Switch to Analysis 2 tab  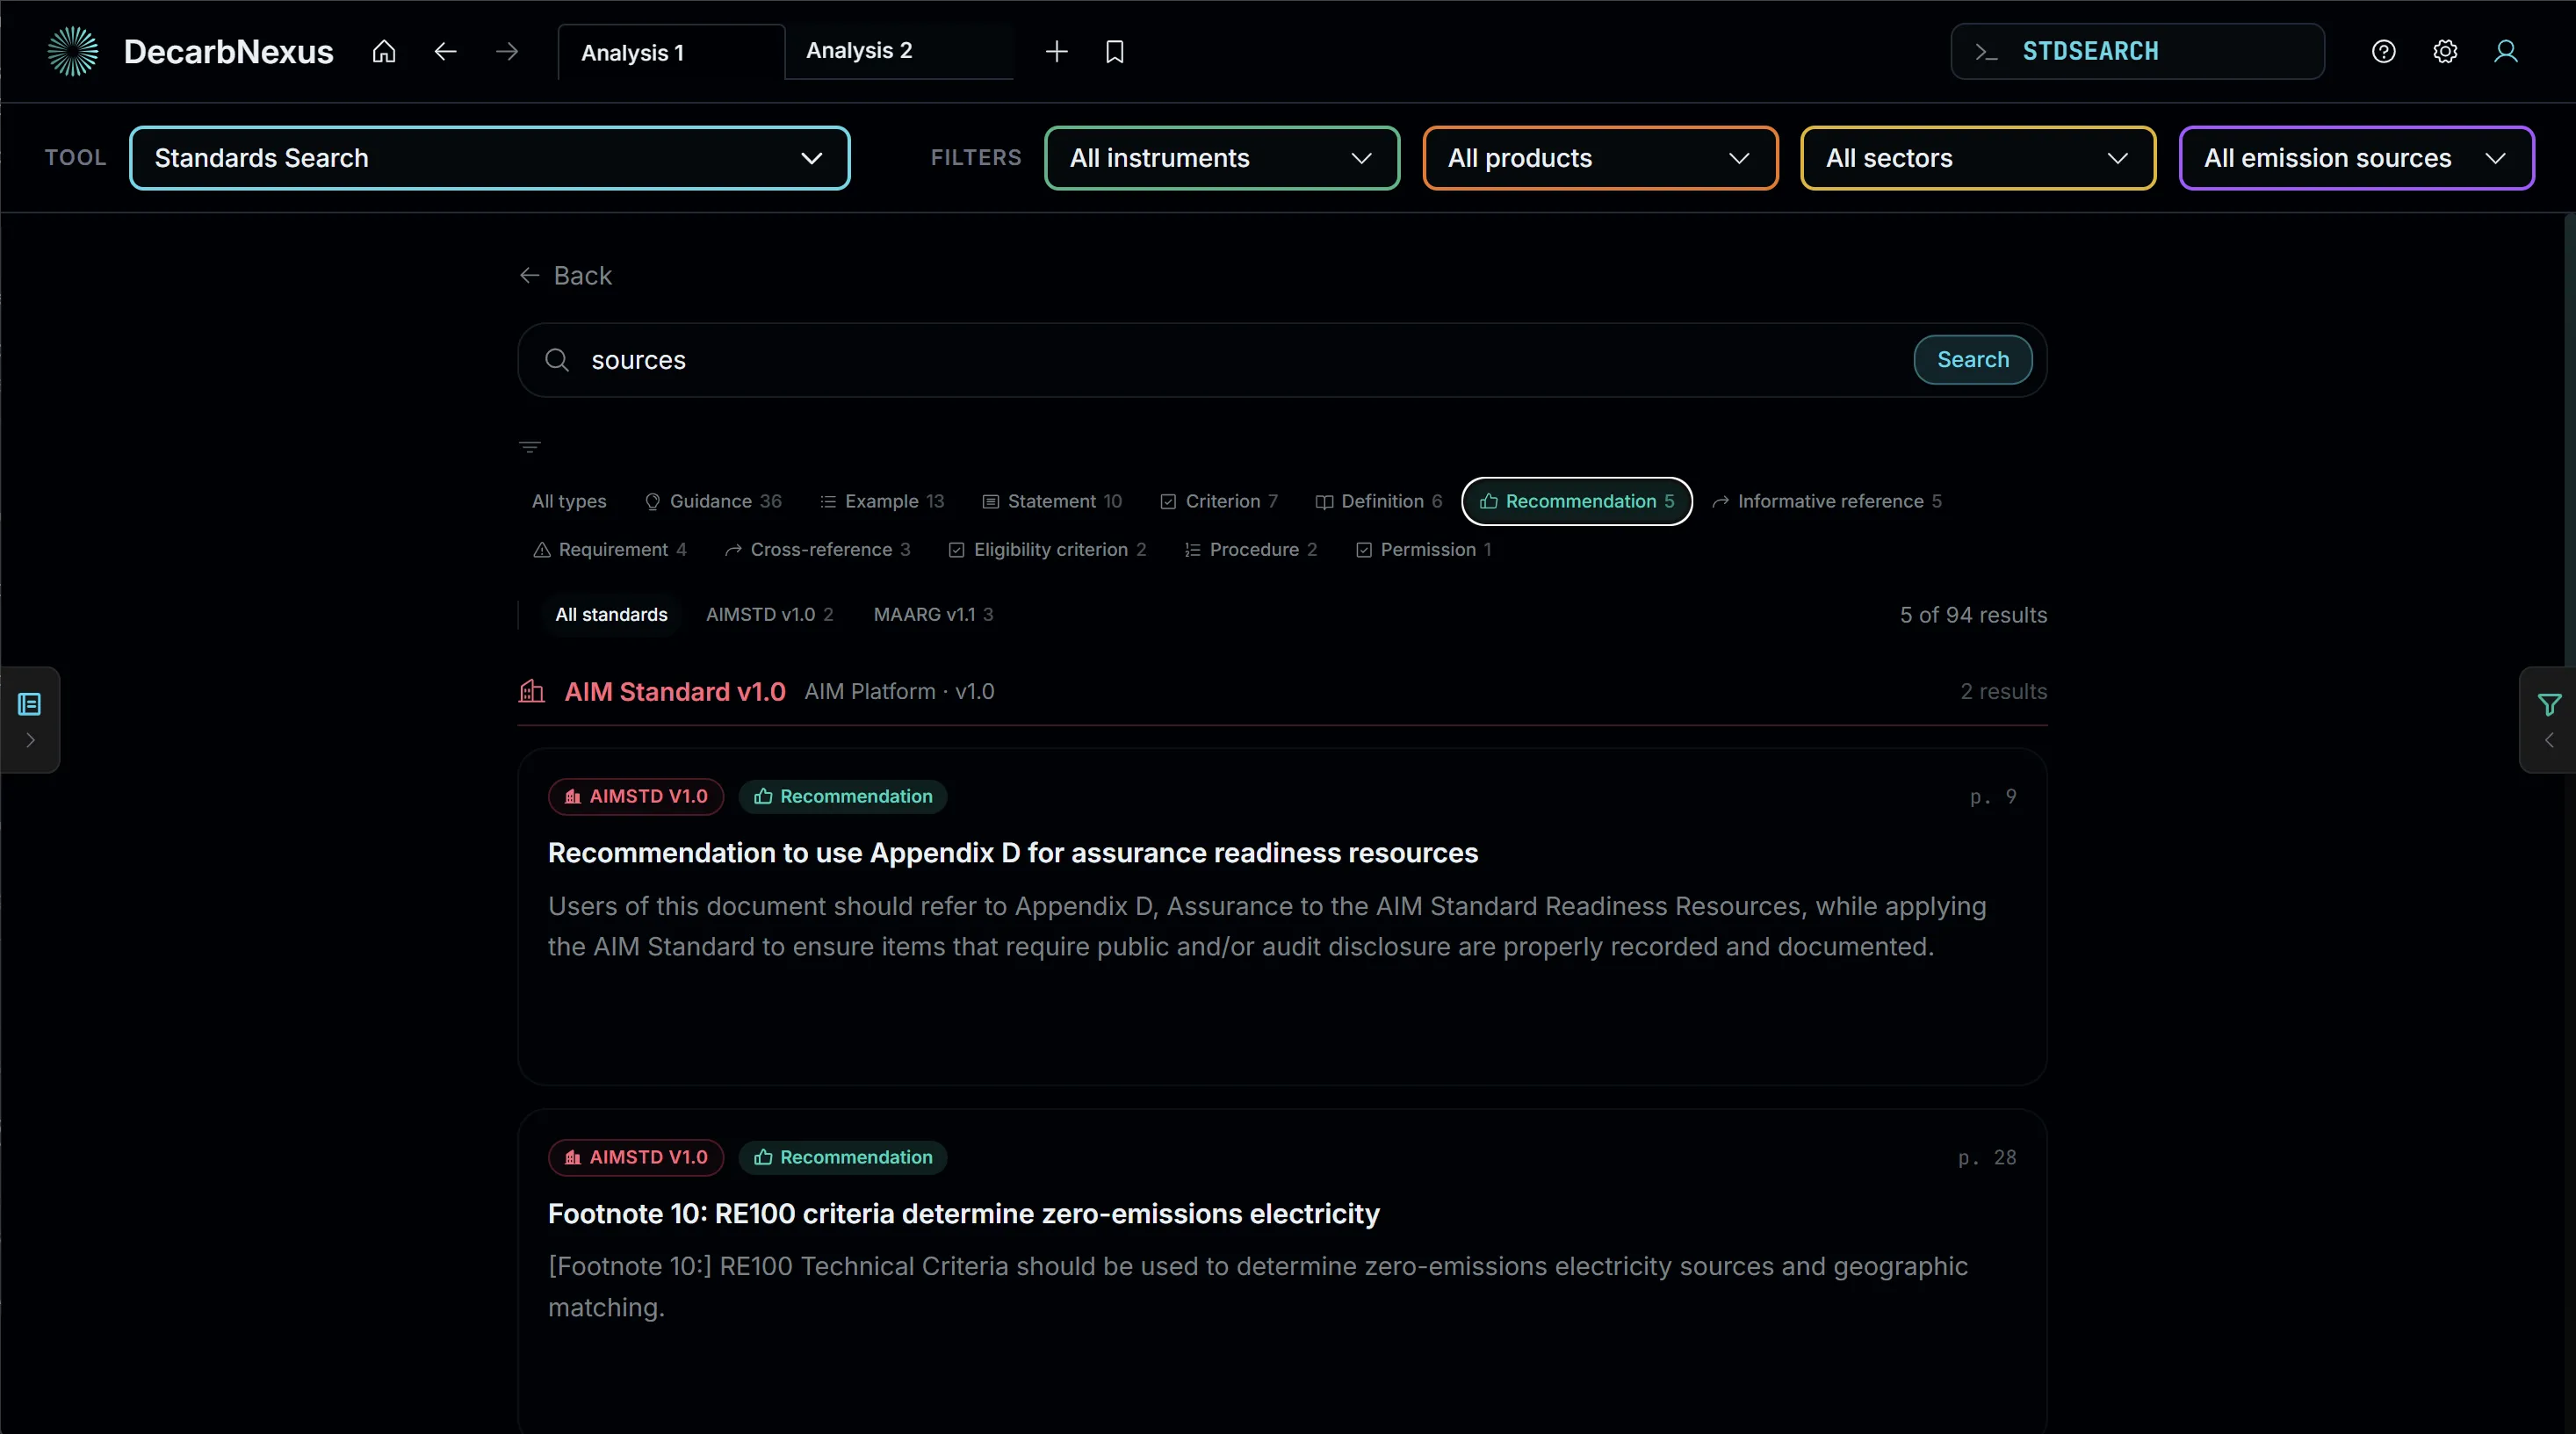(898, 50)
